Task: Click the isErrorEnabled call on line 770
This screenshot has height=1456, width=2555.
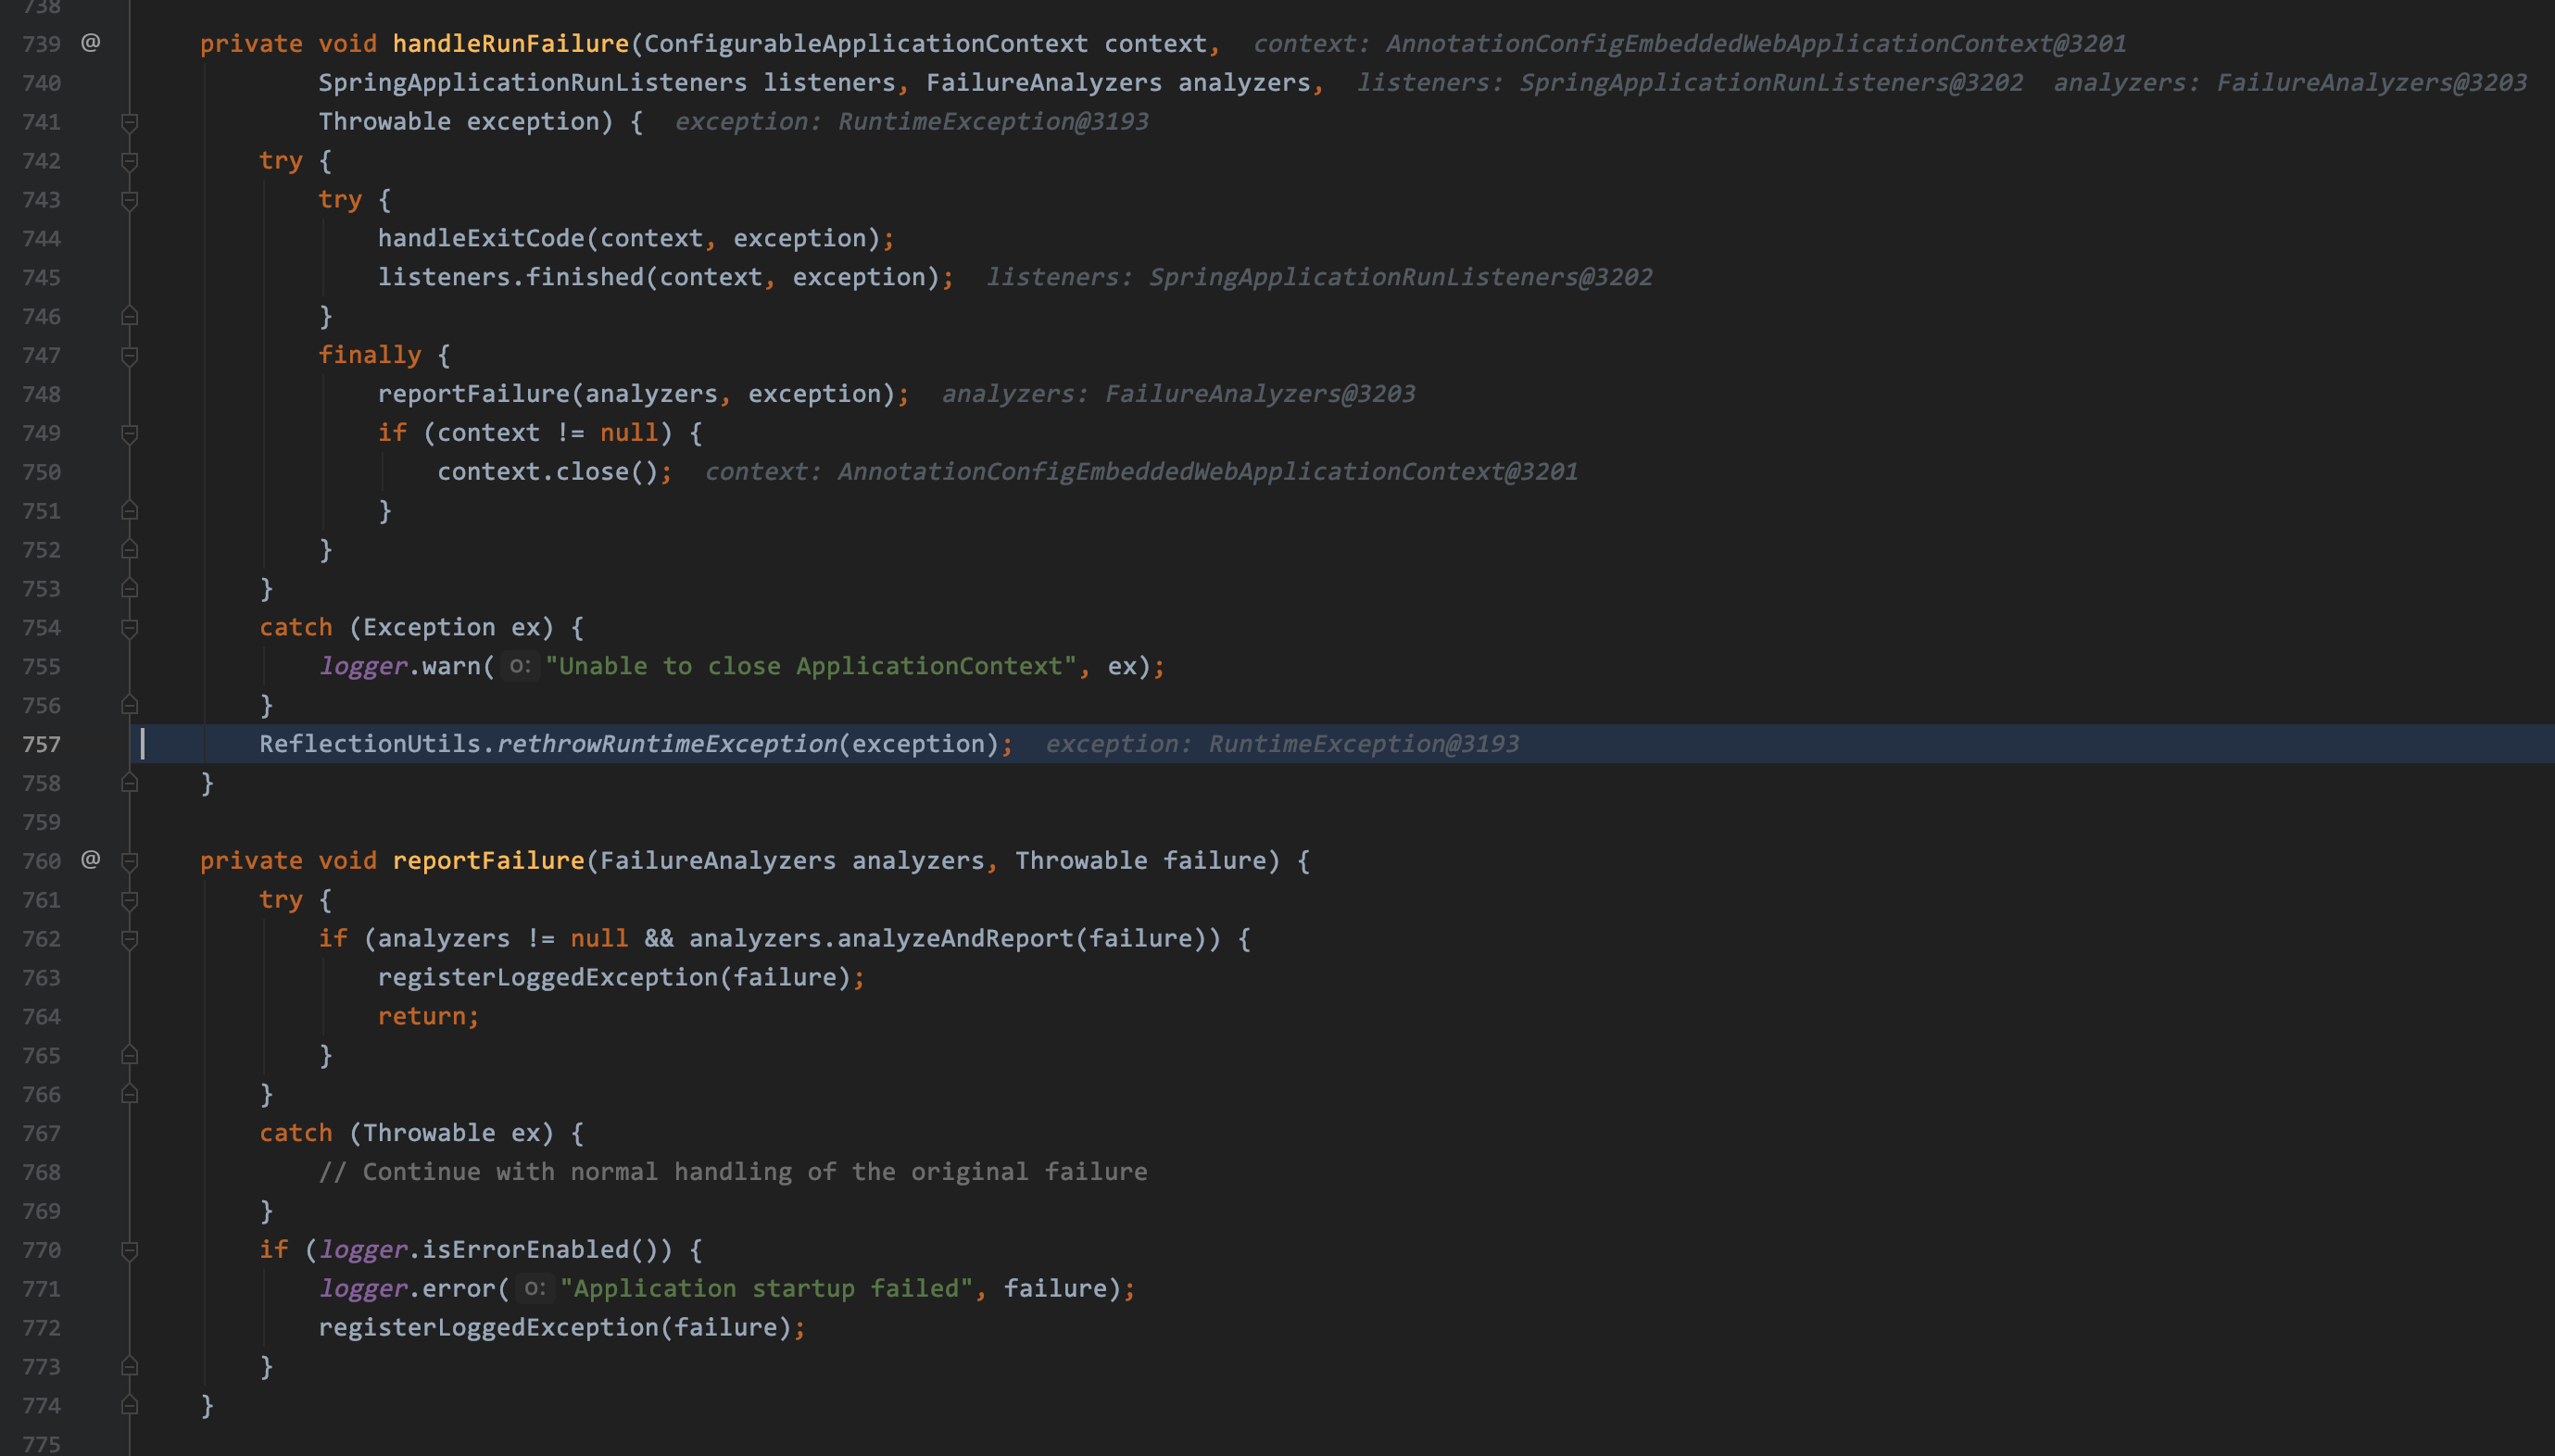Action: coord(525,1250)
